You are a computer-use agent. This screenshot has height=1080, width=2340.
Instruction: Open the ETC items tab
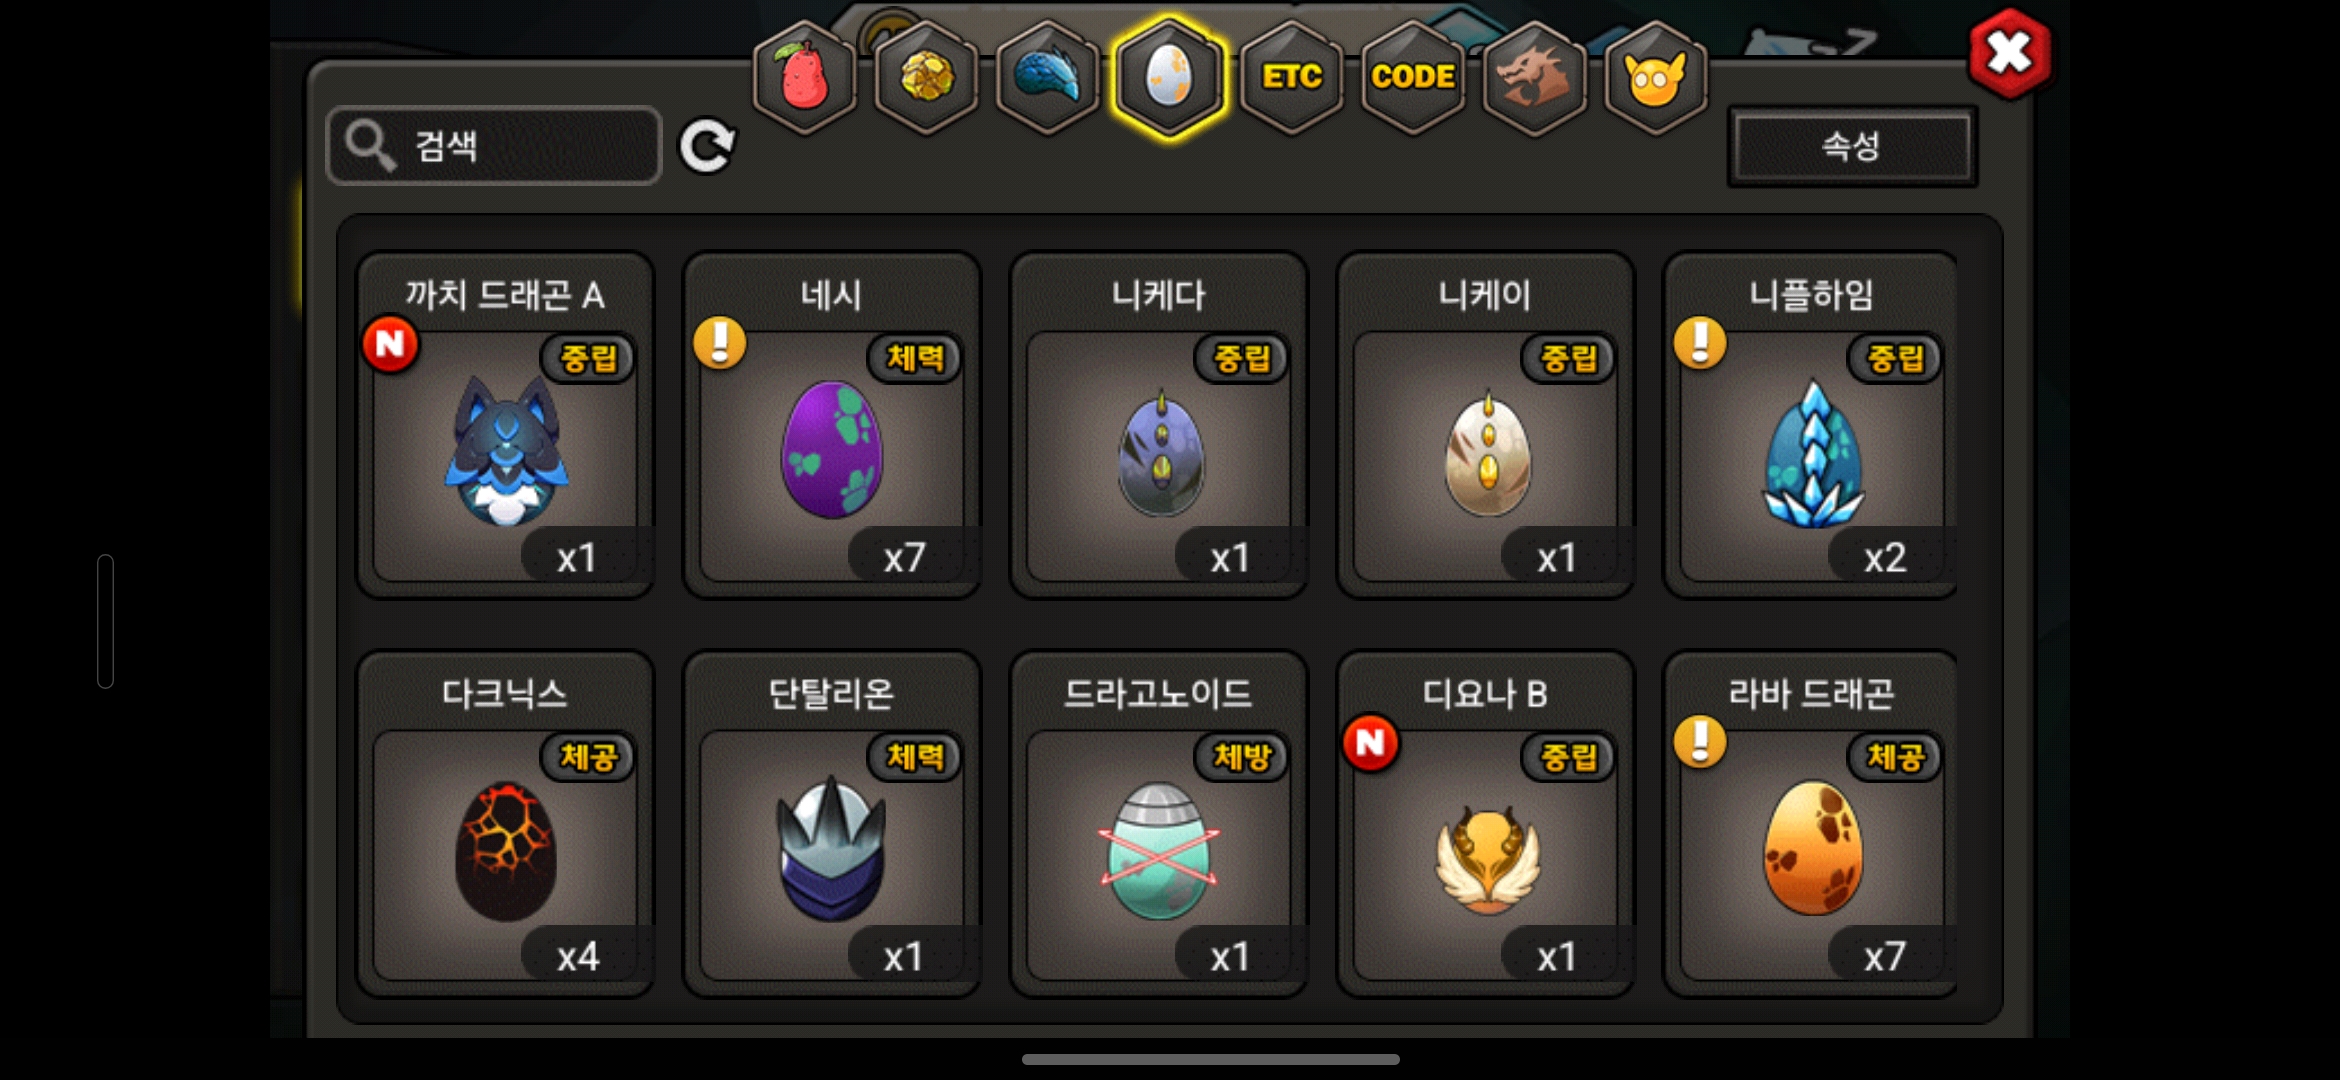click(x=1292, y=77)
